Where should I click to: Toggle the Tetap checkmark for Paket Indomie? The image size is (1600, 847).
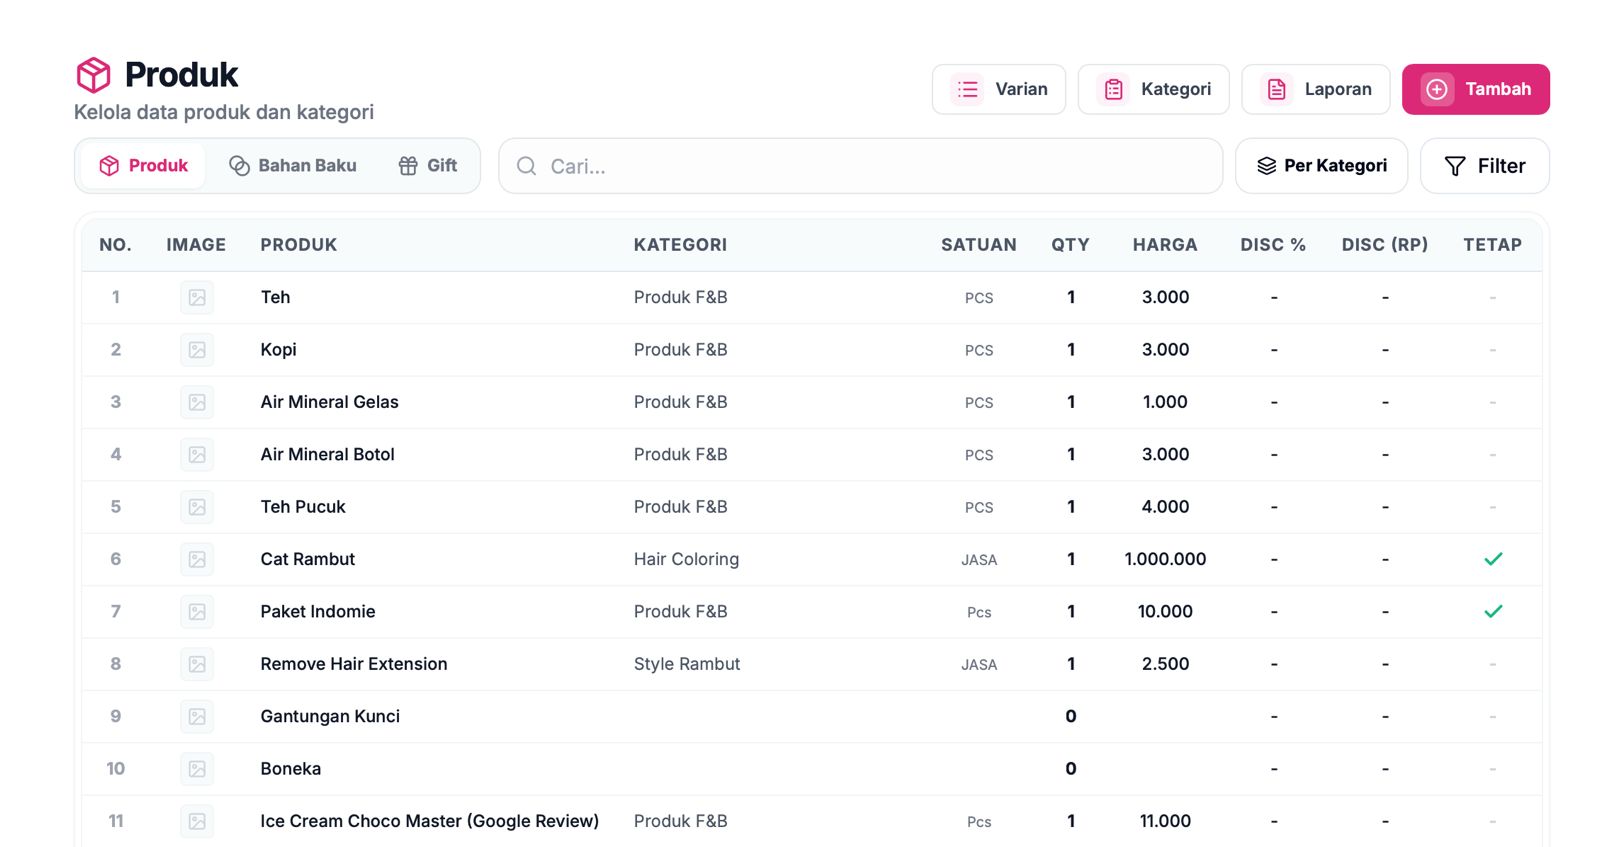[1493, 611]
